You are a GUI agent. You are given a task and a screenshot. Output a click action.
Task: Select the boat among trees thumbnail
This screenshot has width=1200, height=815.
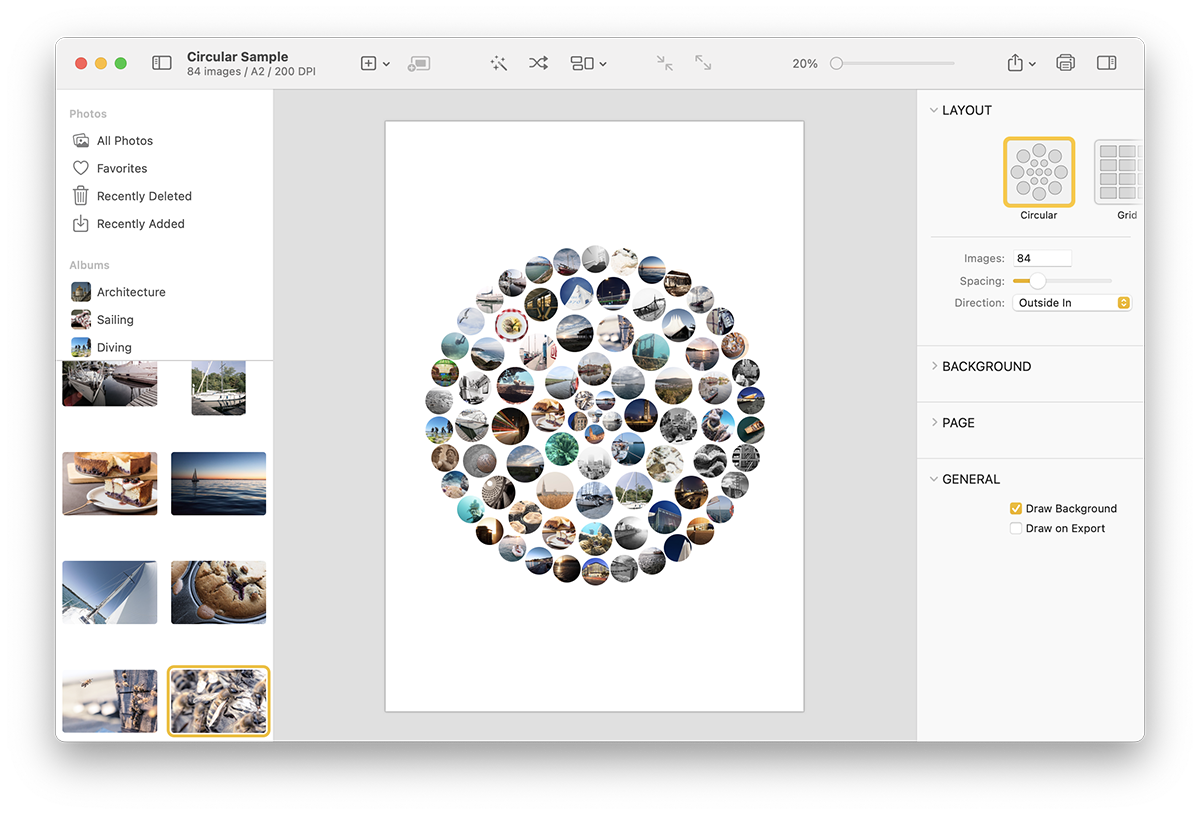pos(218,388)
